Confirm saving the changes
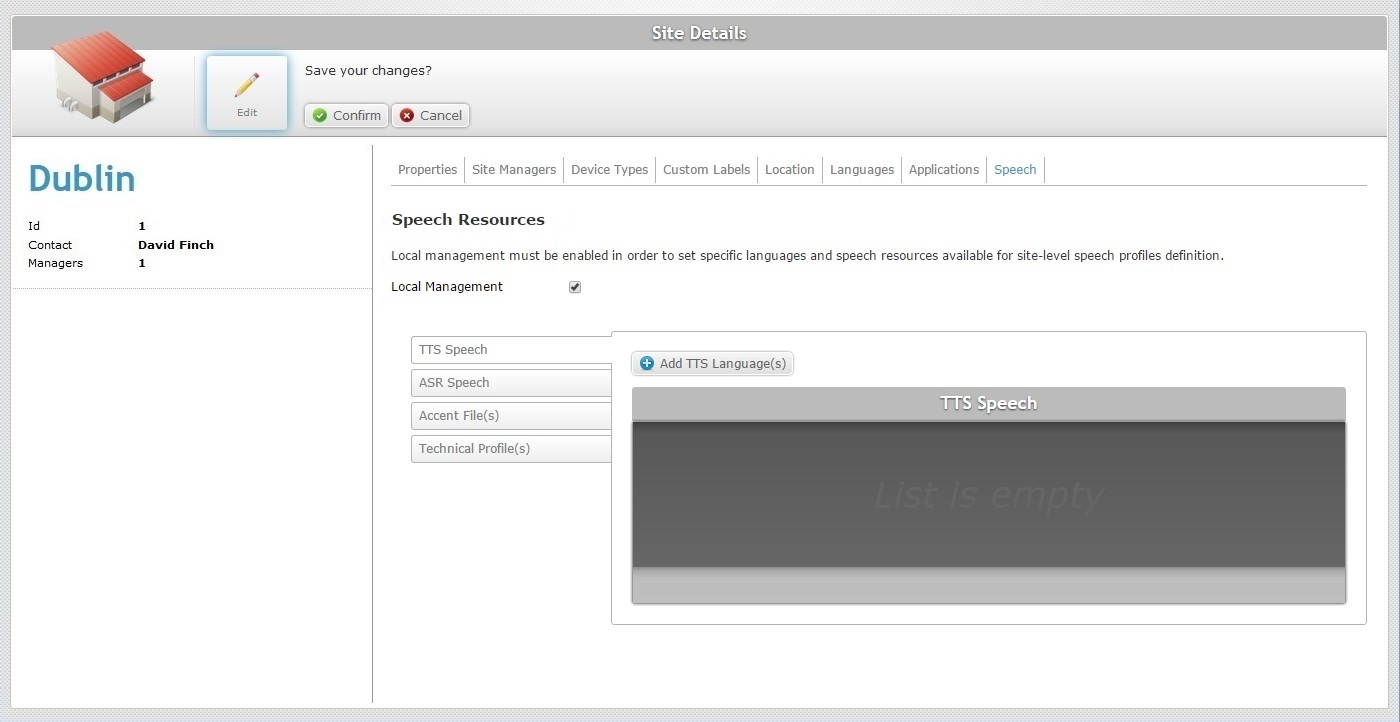This screenshot has width=1400, height=722. pos(346,115)
